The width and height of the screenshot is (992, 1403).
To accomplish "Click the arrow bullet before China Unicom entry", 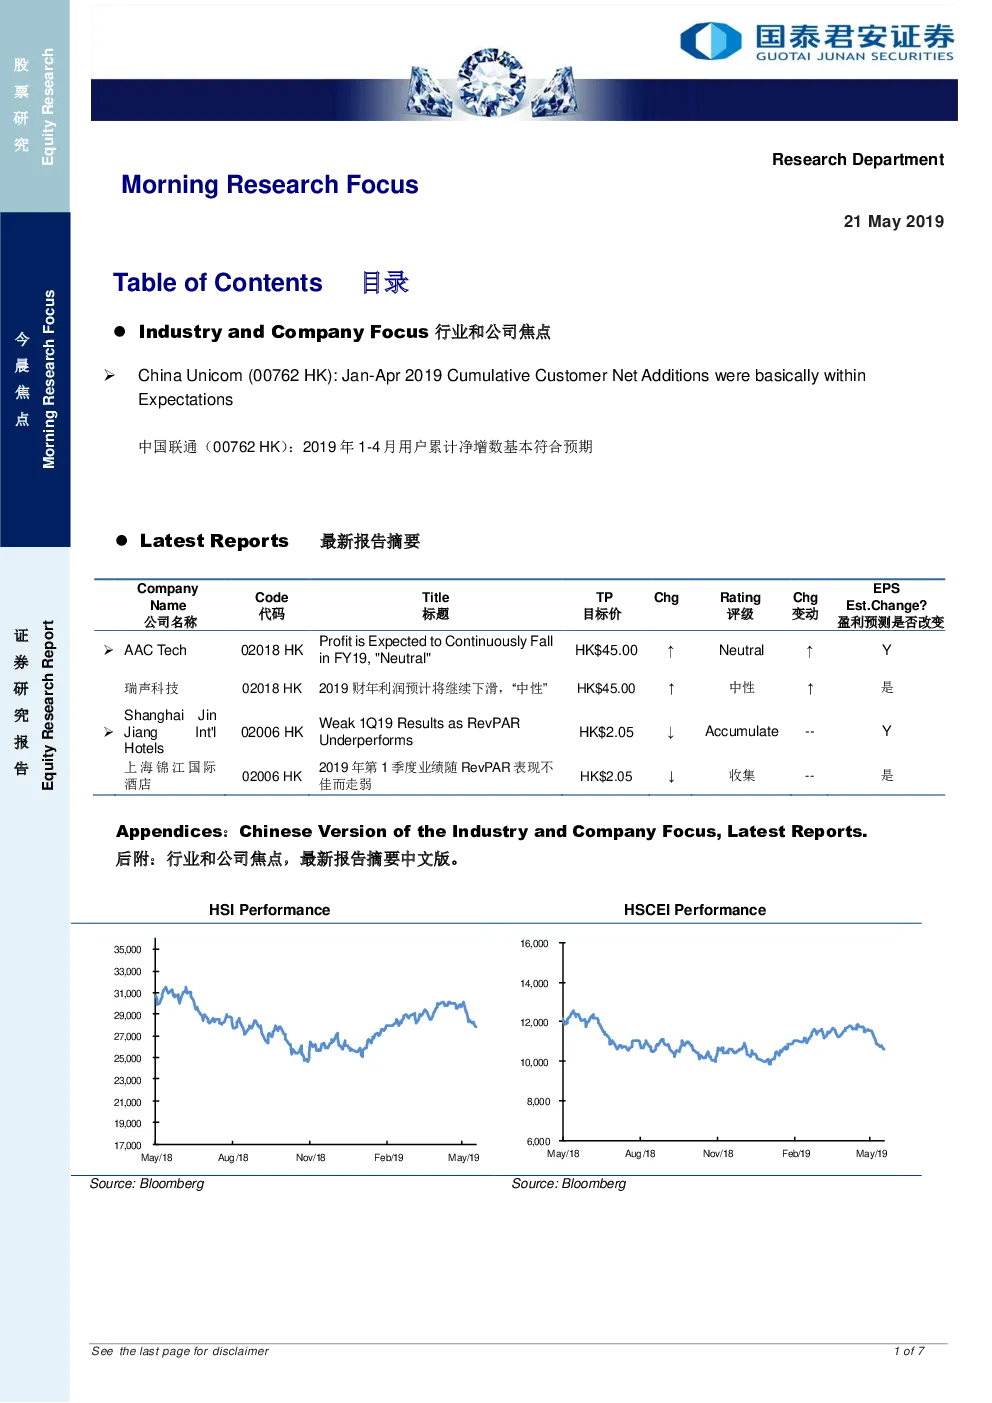I will (x=109, y=375).
